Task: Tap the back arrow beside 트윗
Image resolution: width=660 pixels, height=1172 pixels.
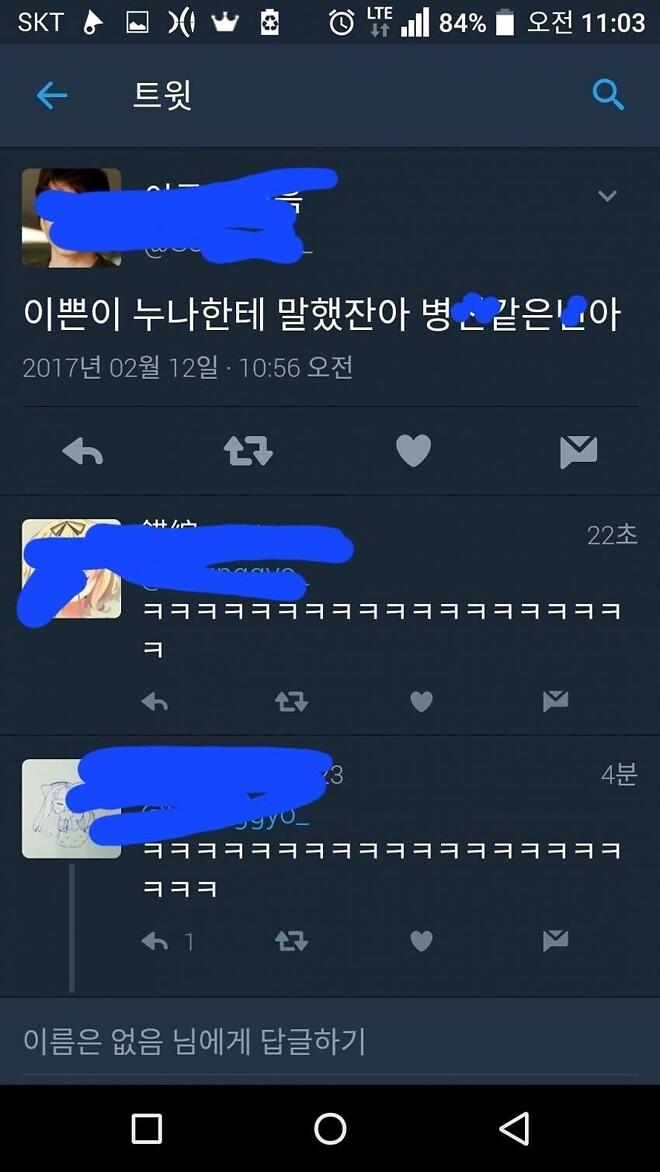Action: (52, 96)
